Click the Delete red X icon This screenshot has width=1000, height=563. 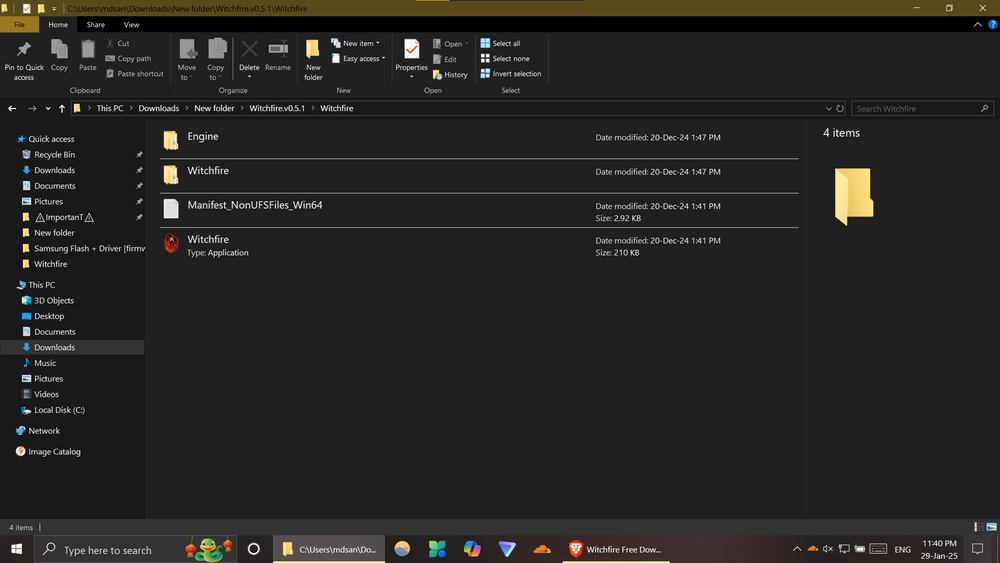pos(249,49)
